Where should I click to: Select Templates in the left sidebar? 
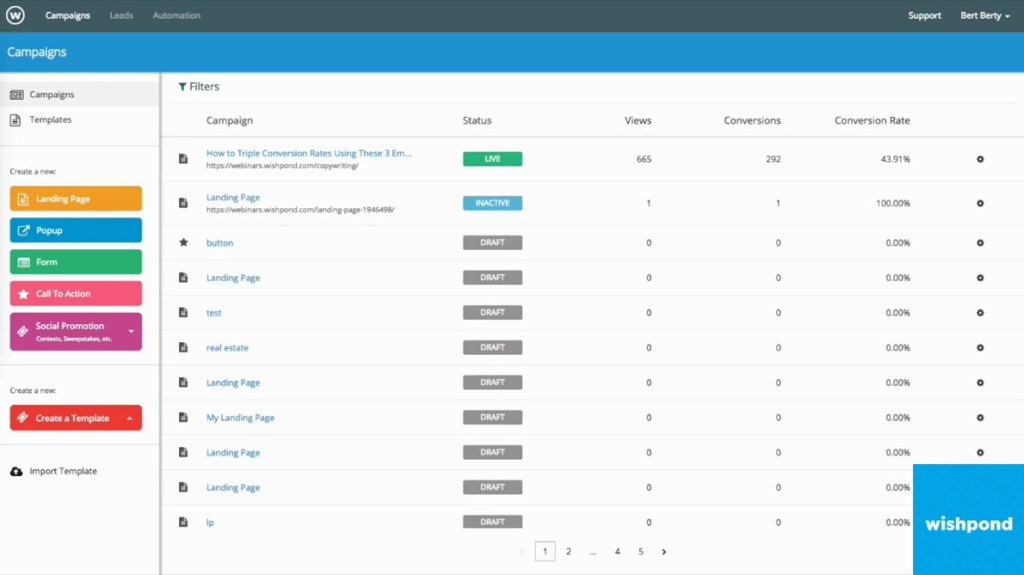tap(80, 120)
